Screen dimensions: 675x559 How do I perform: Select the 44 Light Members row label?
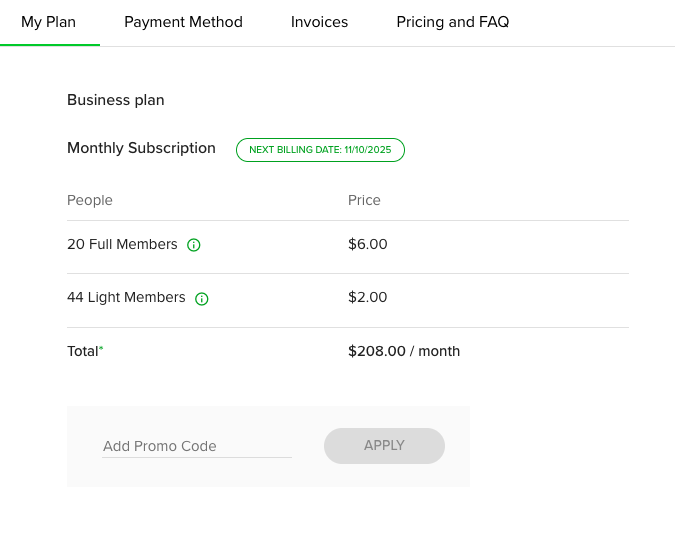126,297
